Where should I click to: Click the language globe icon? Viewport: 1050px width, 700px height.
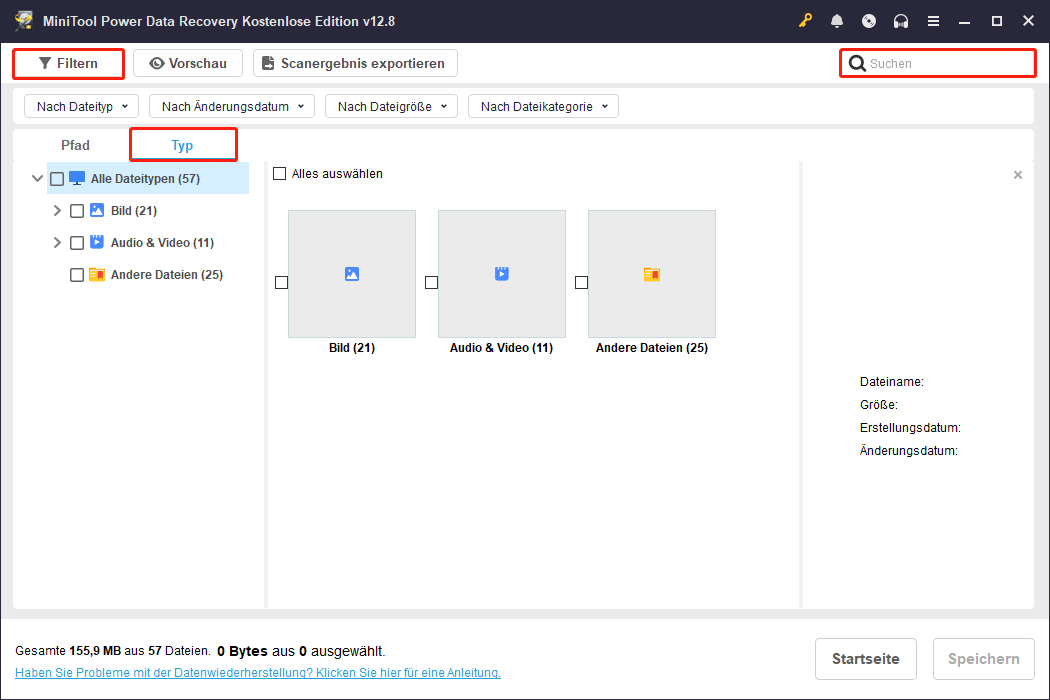[868, 20]
